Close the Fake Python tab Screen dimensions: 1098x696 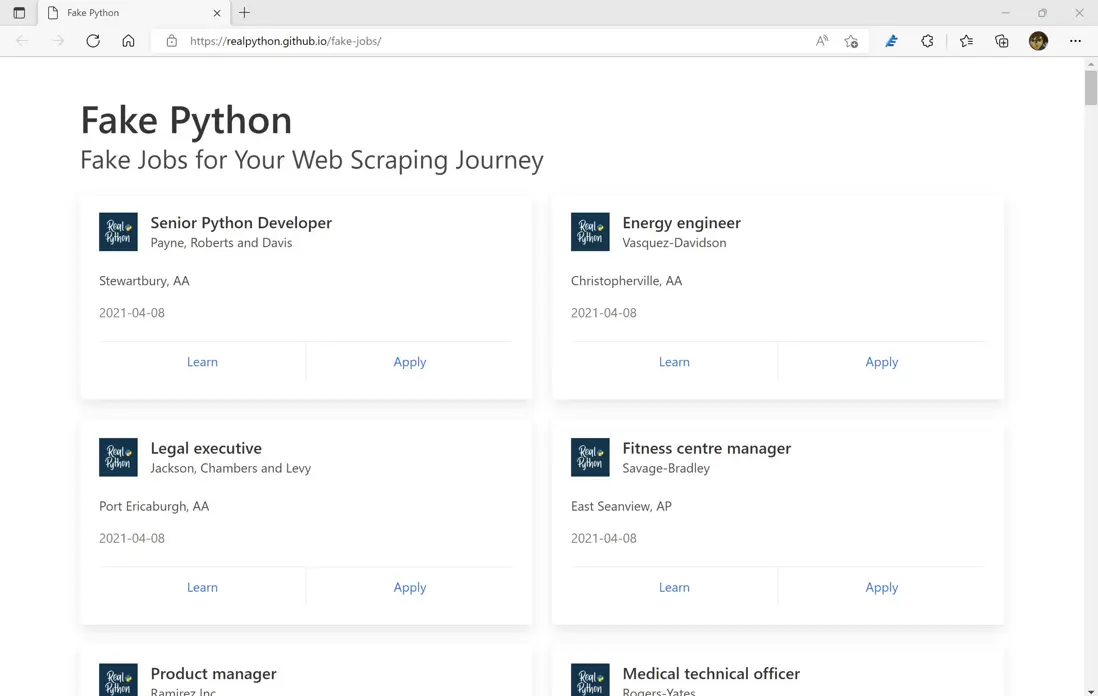click(217, 13)
